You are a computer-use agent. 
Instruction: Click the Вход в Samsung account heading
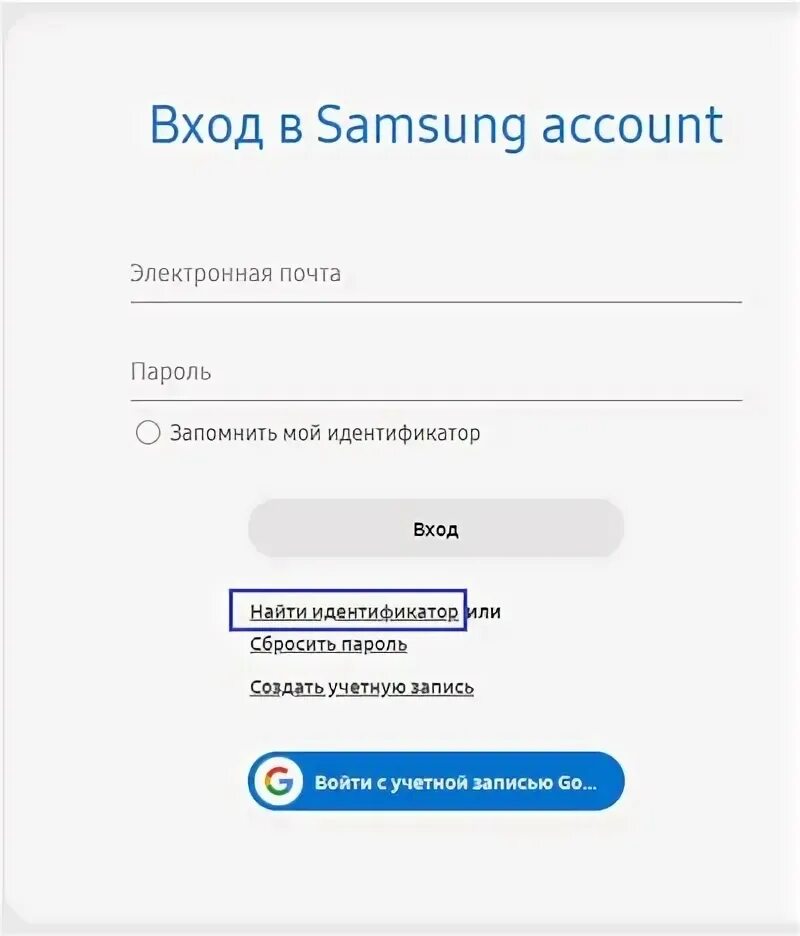tap(436, 126)
